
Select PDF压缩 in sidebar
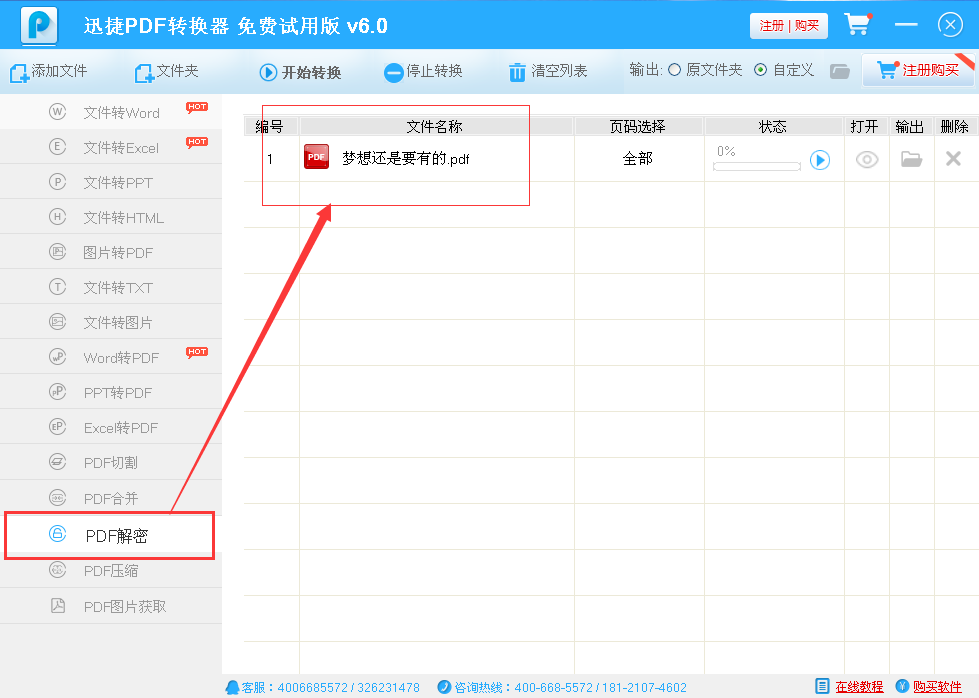coord(111,571)
